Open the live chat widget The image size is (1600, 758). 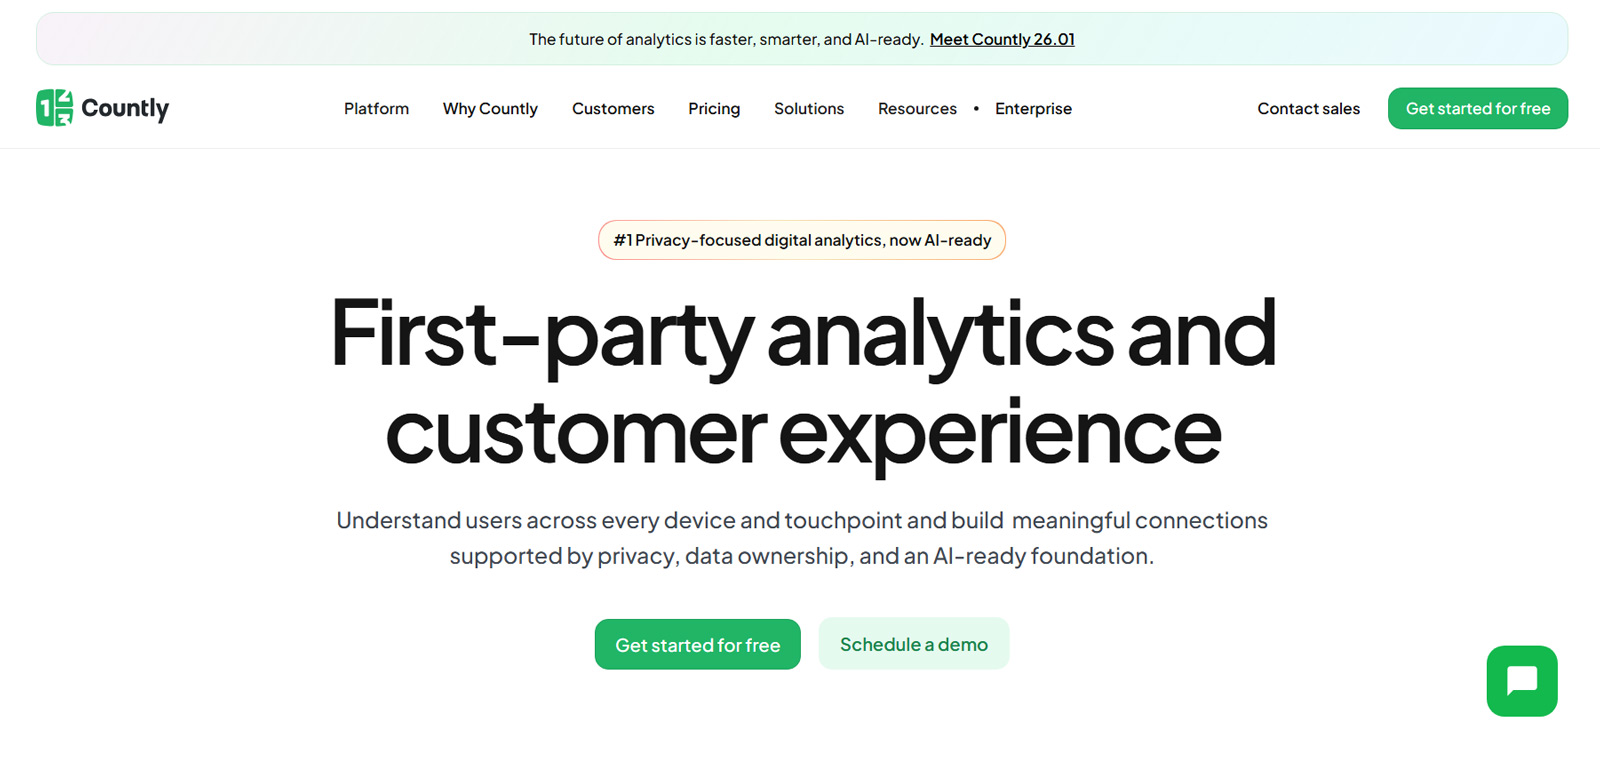(x=1521, y=681)
